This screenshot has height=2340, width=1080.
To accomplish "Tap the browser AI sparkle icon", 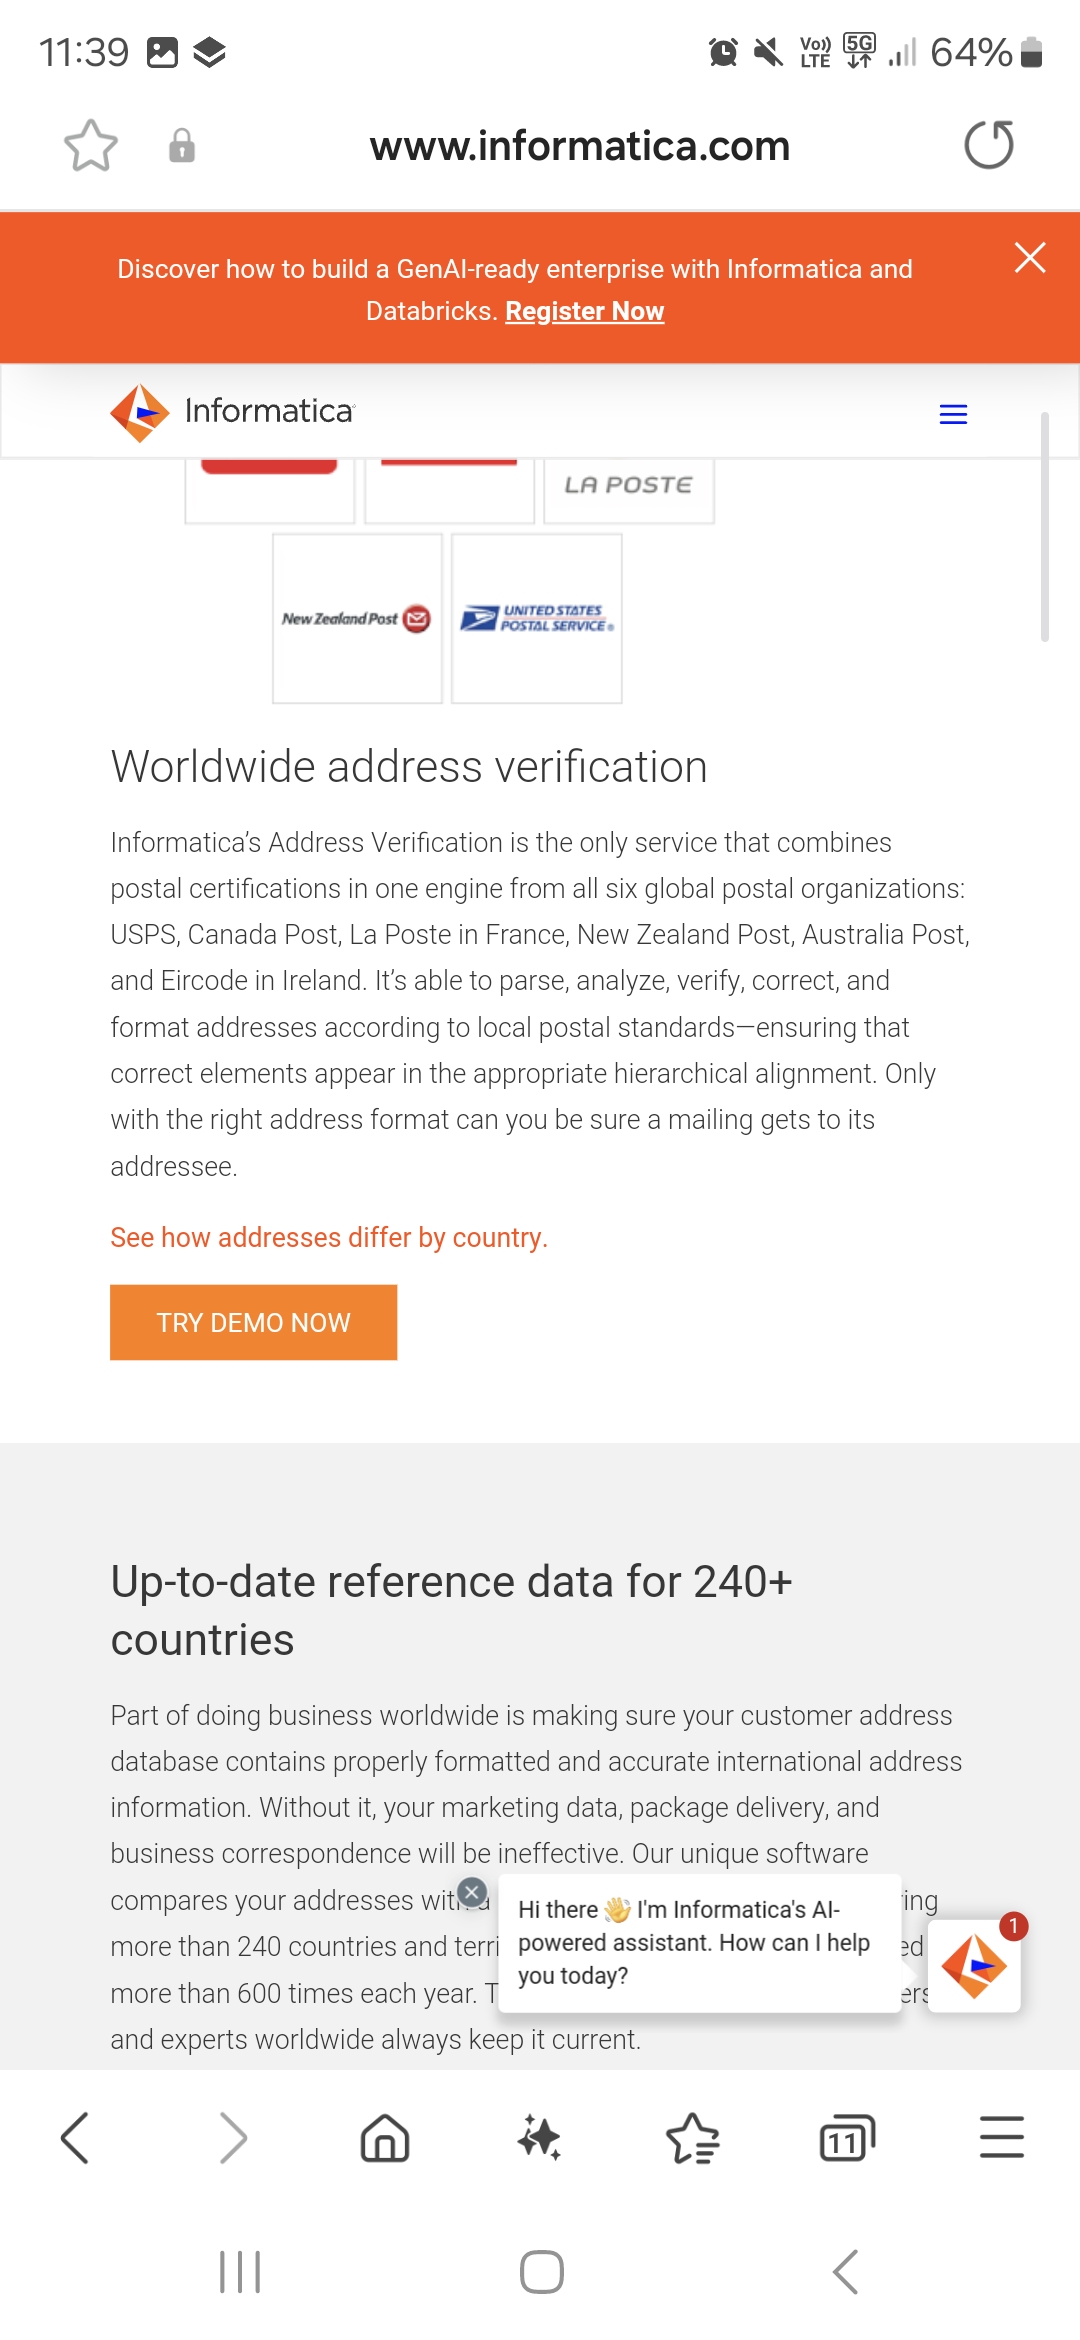I will (539, 2138).
